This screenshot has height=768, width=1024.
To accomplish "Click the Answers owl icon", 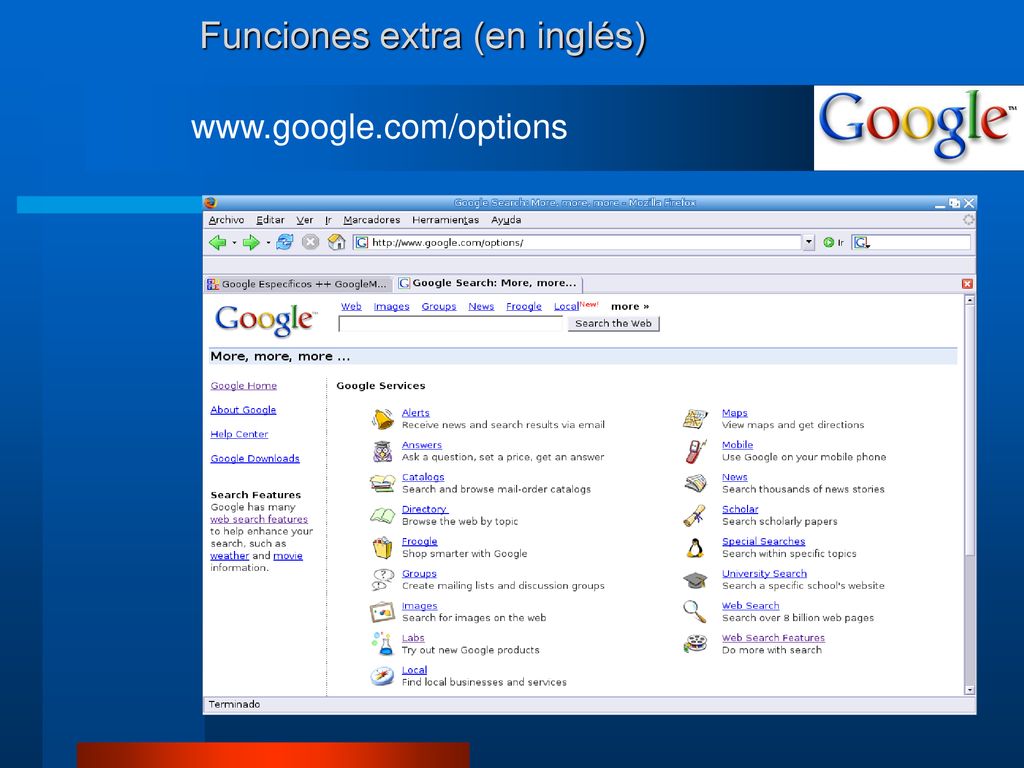I will point(383,451).
